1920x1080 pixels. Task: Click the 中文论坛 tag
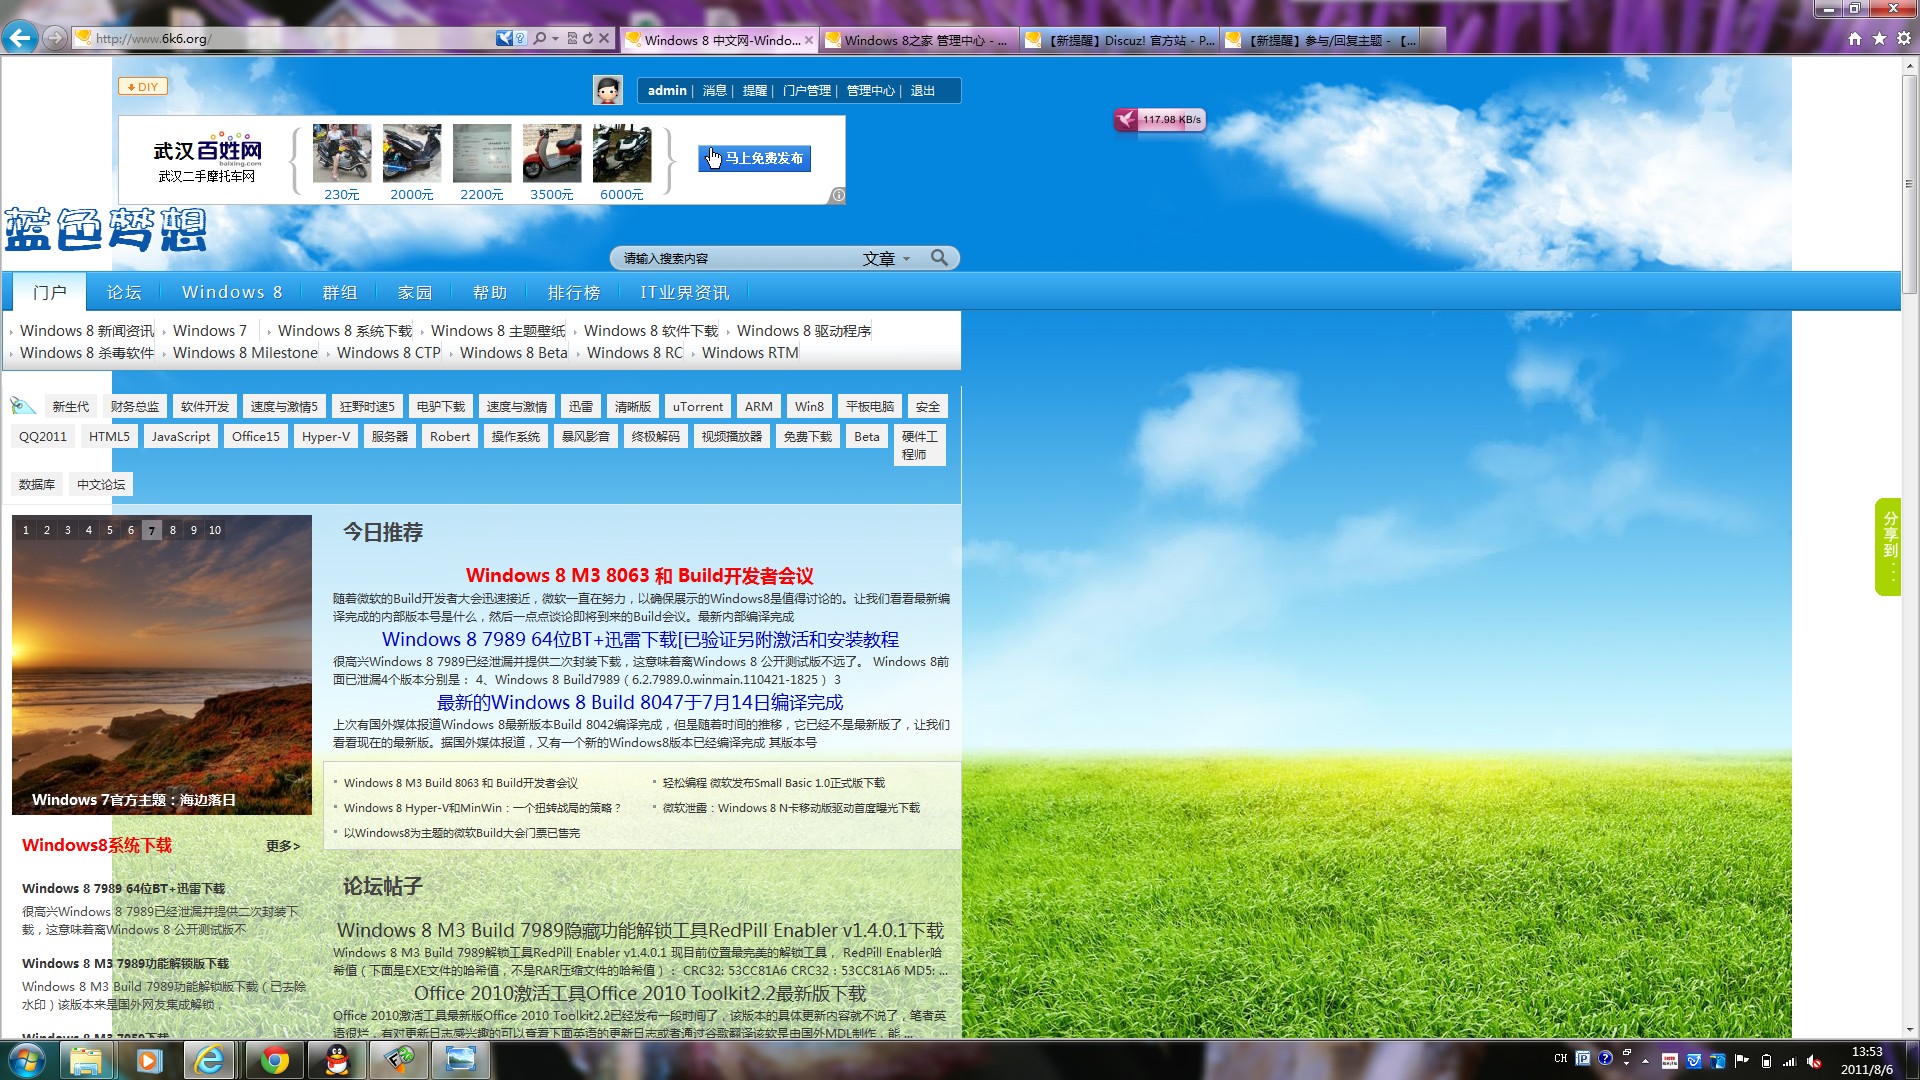pyautogui.click(x=101, y=485)
